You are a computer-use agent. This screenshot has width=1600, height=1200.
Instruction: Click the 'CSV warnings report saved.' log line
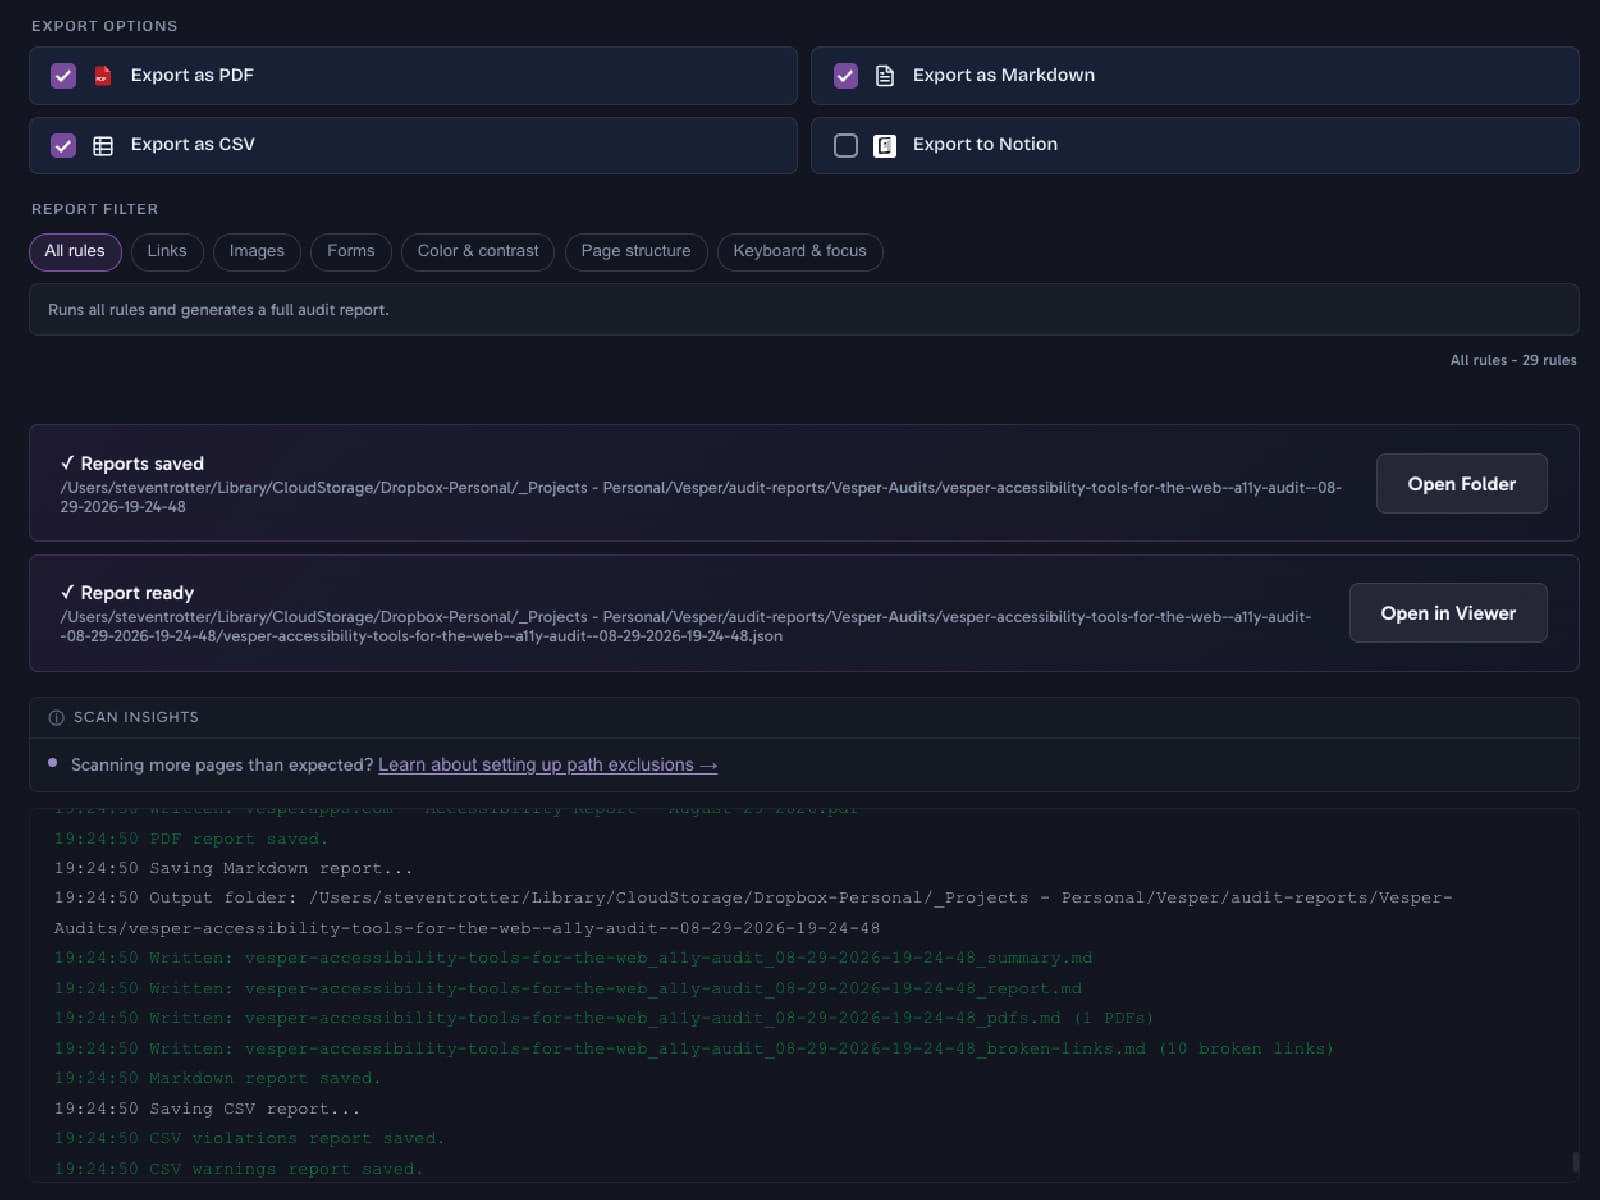coord(238,1169)
